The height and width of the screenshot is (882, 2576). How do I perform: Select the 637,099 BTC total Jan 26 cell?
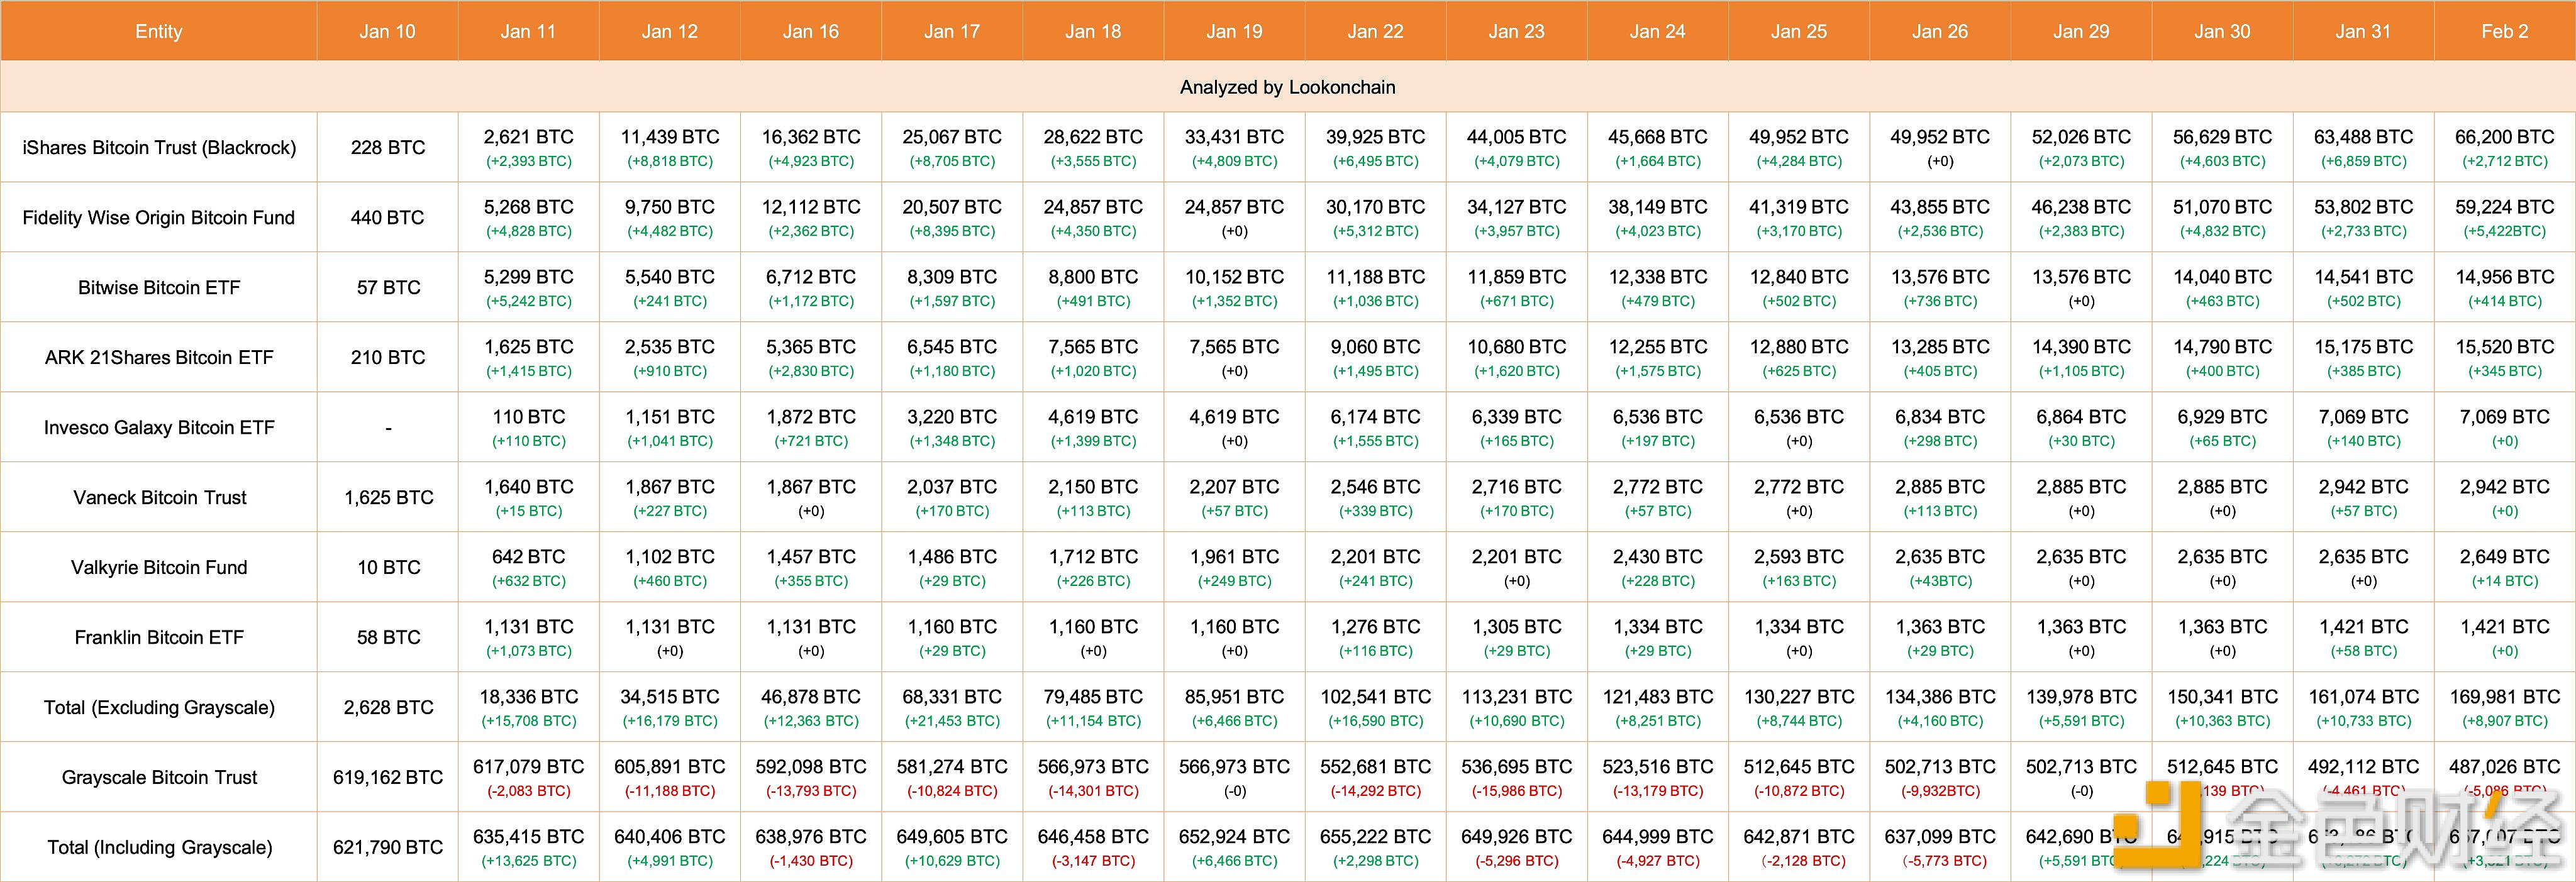click(1940, 847)
